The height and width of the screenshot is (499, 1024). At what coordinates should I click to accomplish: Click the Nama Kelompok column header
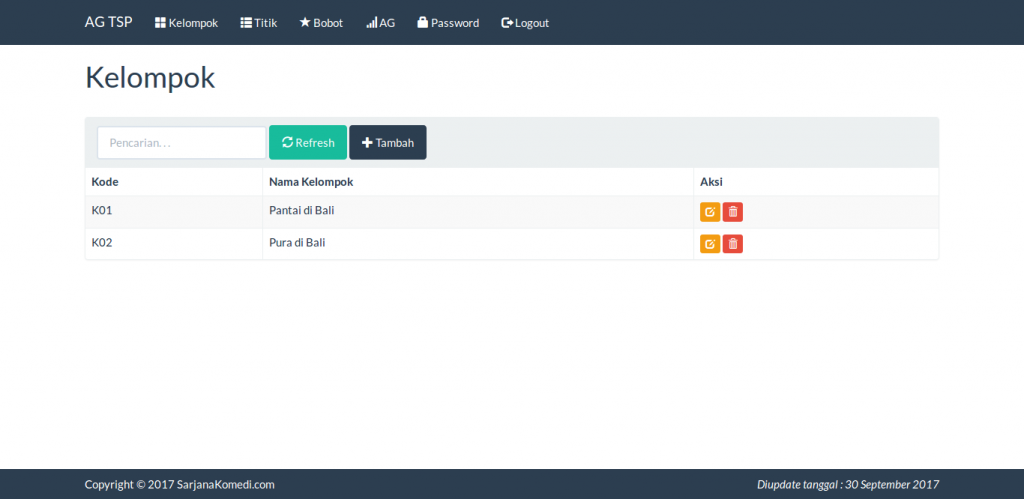click(x=311, y=182)
